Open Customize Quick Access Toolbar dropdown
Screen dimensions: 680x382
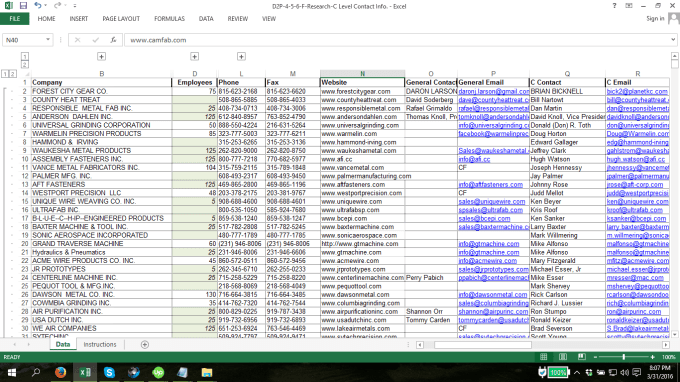pyautogui.click(x=75, y=6)
